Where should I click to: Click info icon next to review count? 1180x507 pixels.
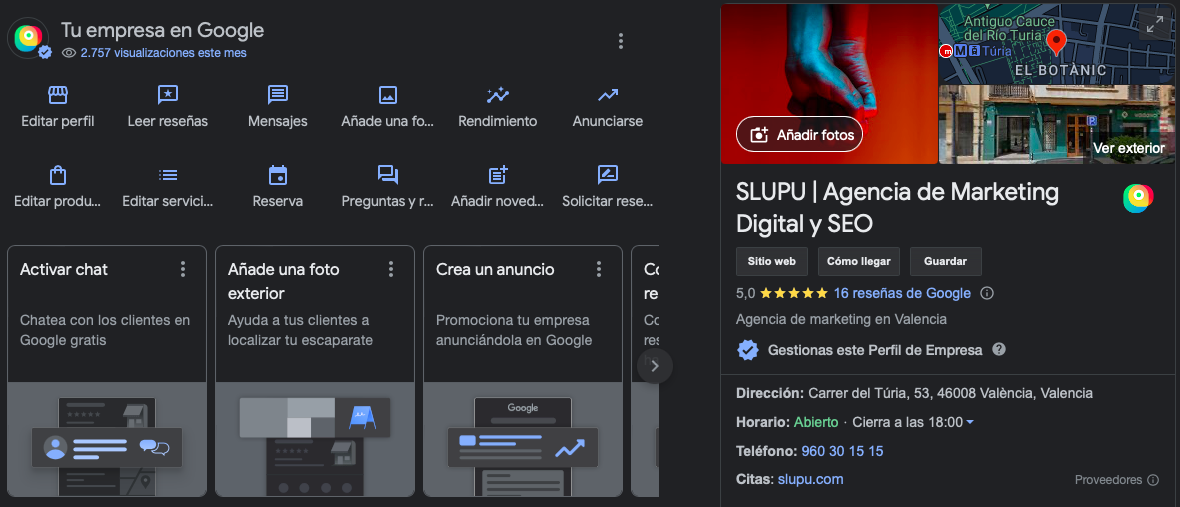[987, 293]
